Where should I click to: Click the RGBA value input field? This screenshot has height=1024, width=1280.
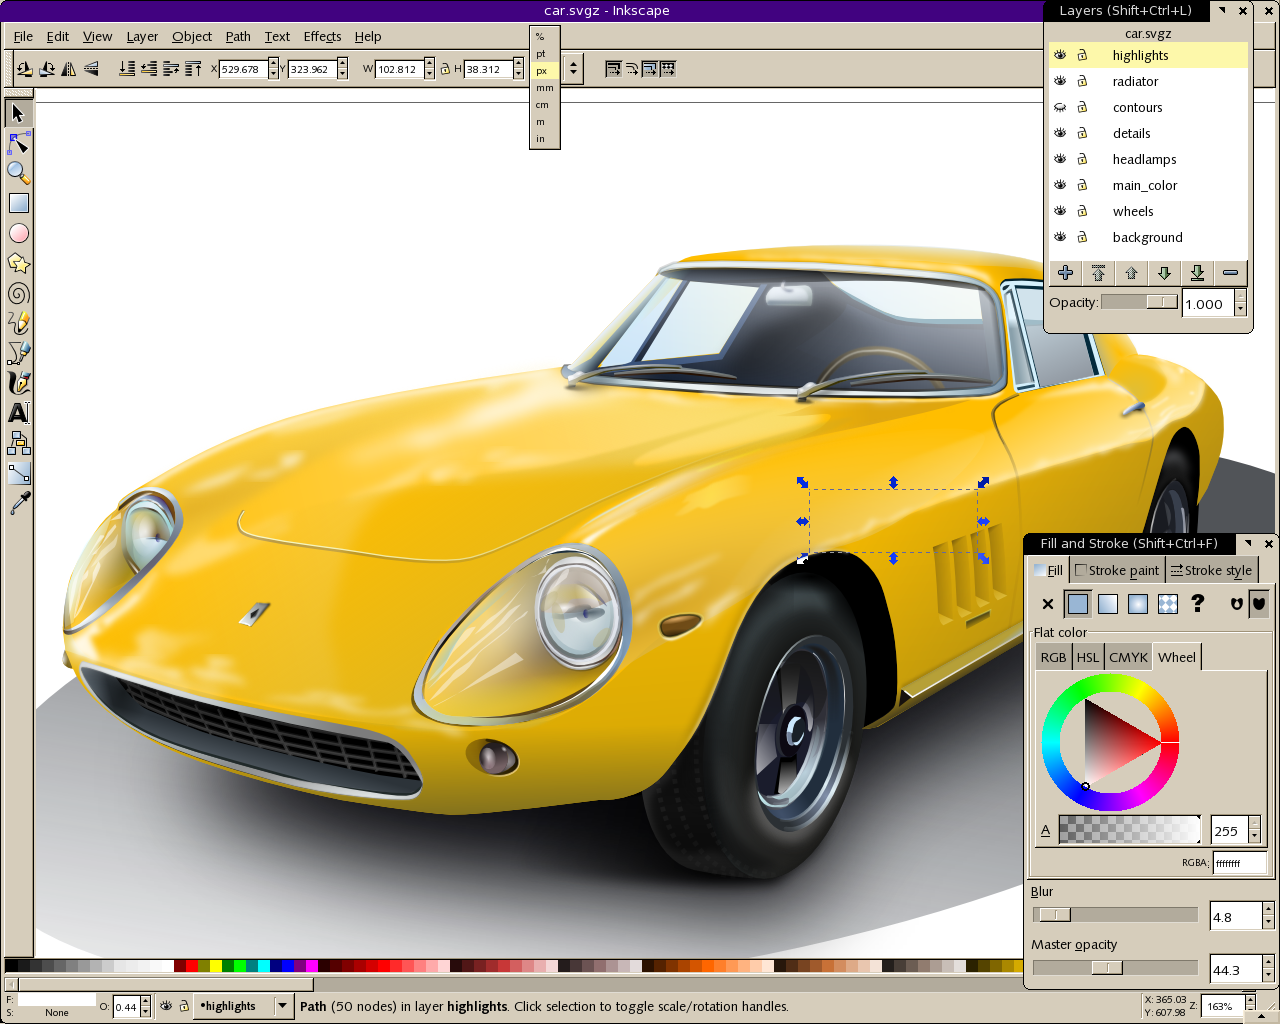coord(1239,862)
